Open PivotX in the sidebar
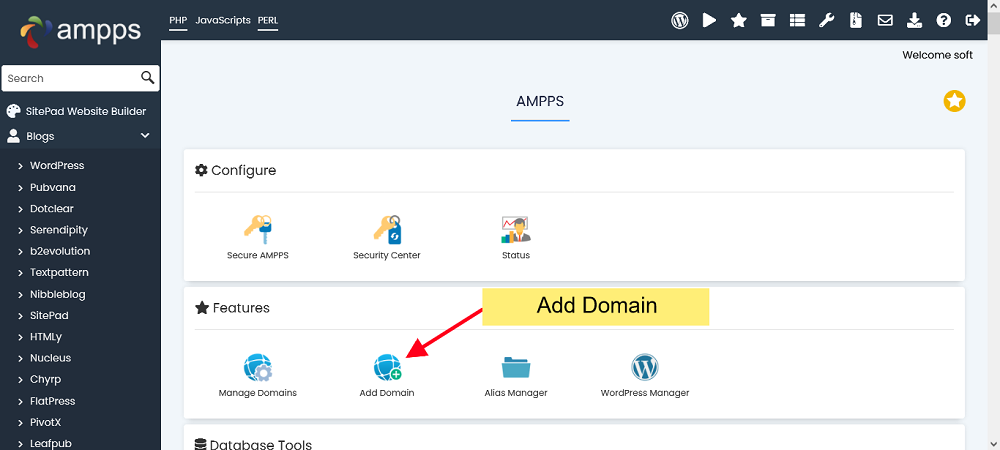The width and height of the screenshot is (1000, 450). (45, 423)
